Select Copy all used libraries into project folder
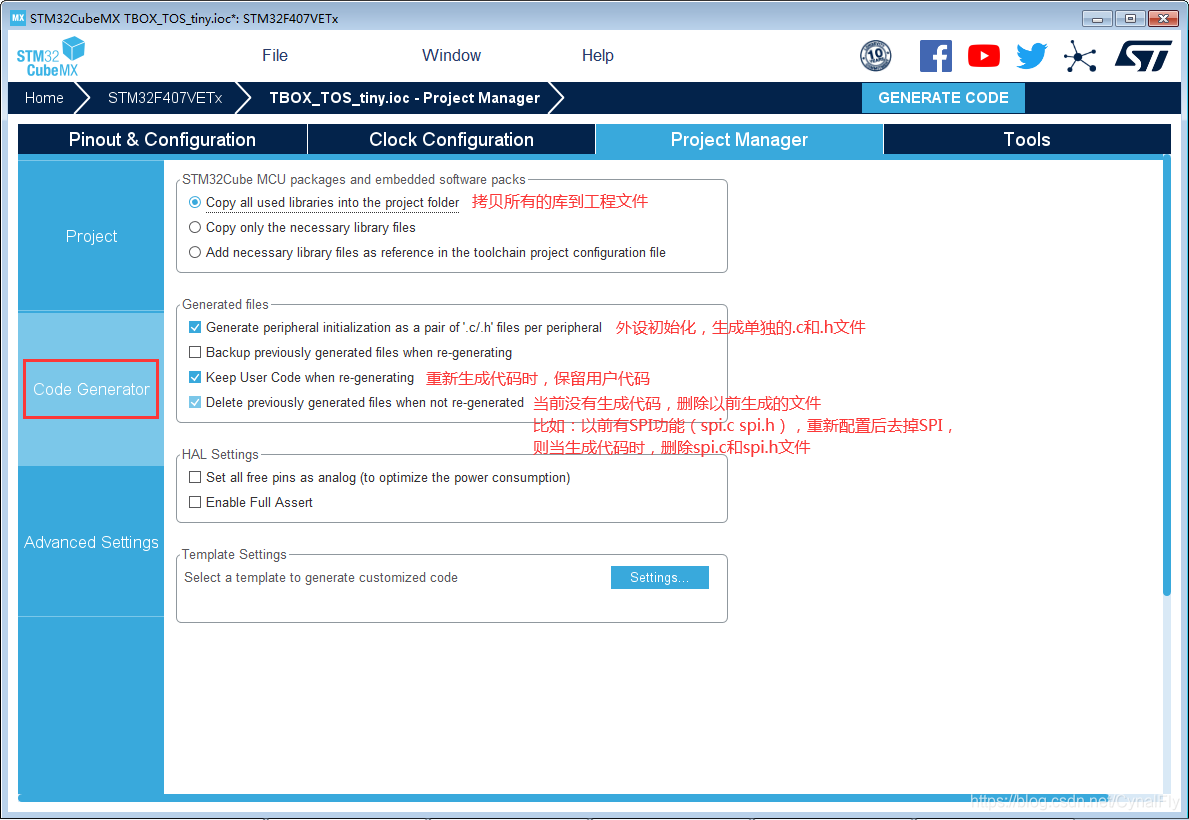The image size is (1189, 820). point(195,203)
